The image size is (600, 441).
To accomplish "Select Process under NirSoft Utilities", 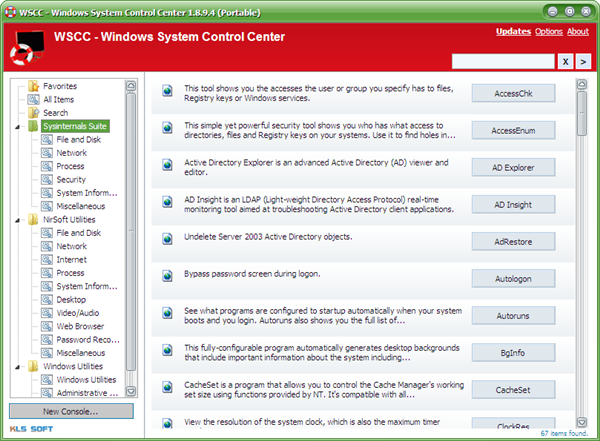I will click(x=70, y=273).
